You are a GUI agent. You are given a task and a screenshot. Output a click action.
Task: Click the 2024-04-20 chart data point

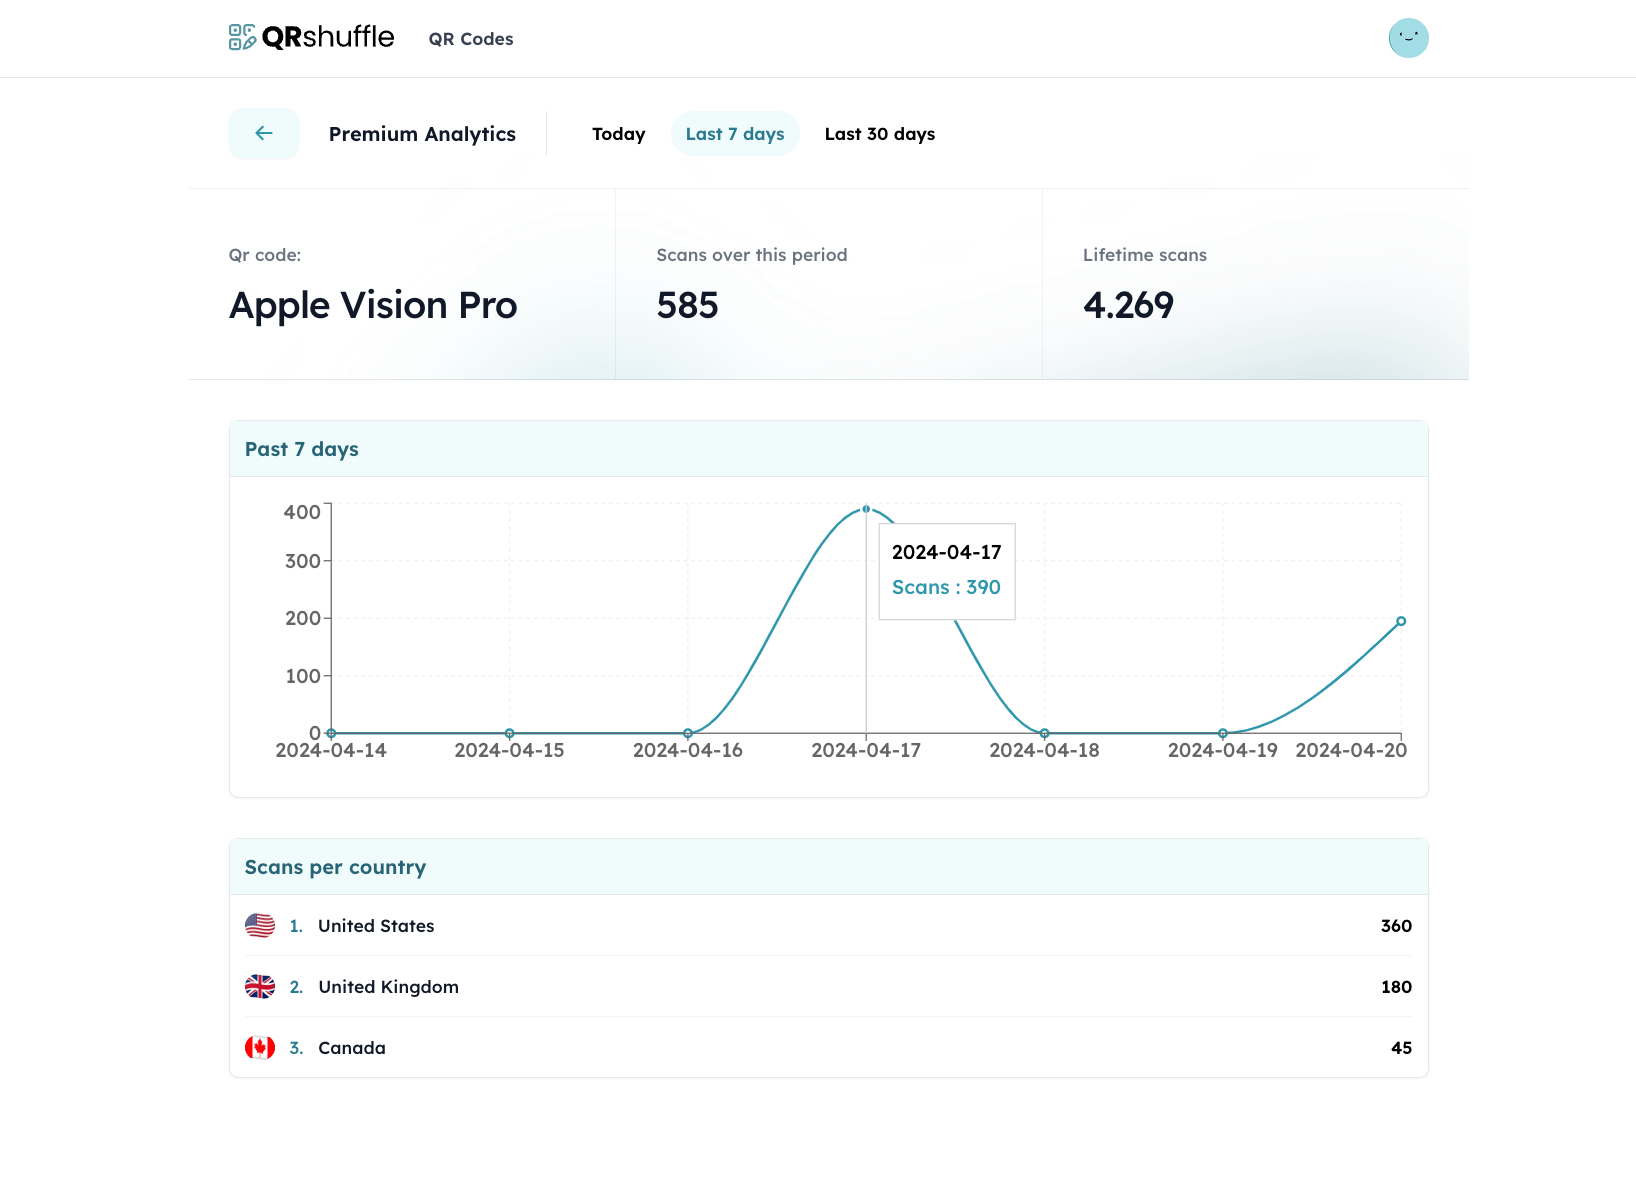point(1401,621)
